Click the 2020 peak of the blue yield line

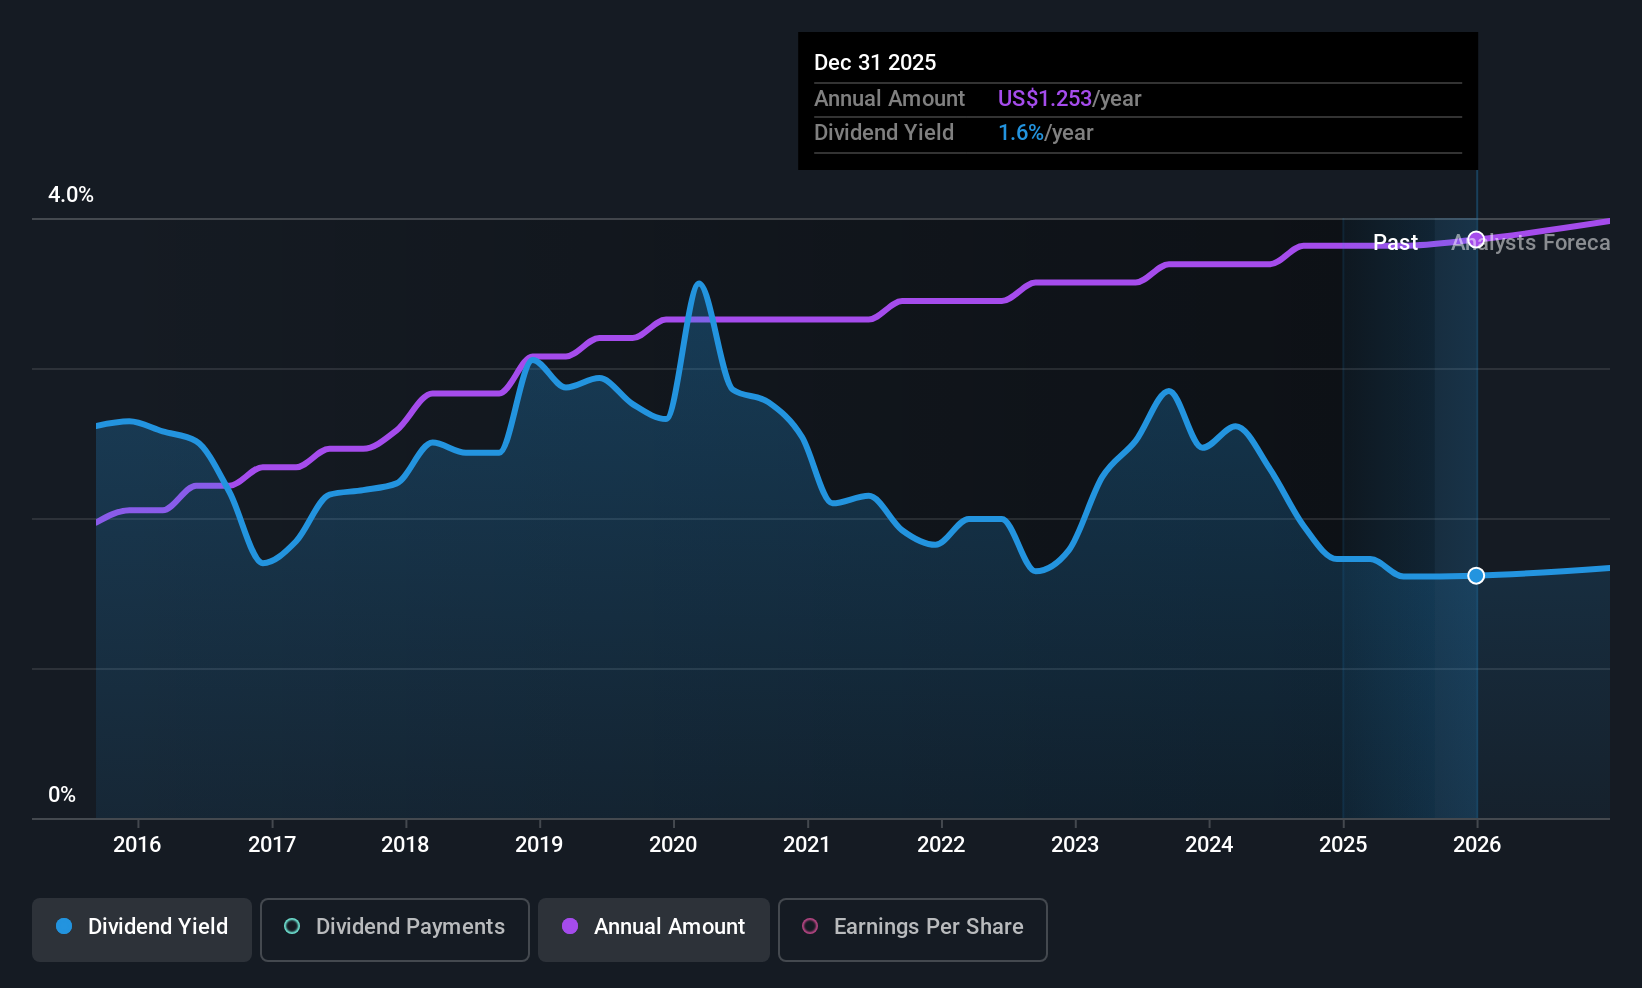699,284
